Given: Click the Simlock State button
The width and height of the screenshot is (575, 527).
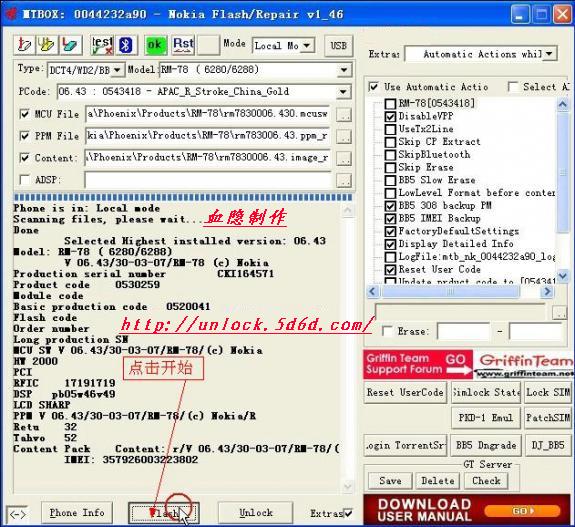Looking at the screenshot, I should [x=486, y=393].
